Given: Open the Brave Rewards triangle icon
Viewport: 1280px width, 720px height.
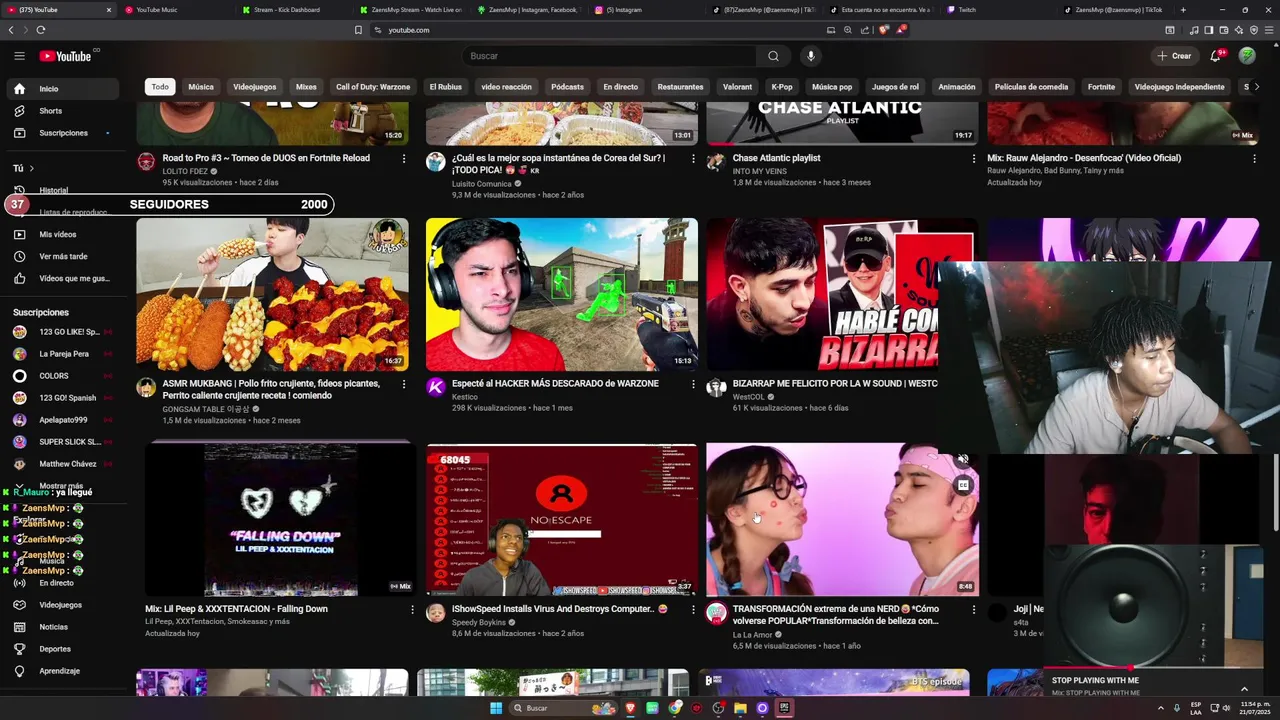Looking at the screenshot, I should (x=901, y=30).
